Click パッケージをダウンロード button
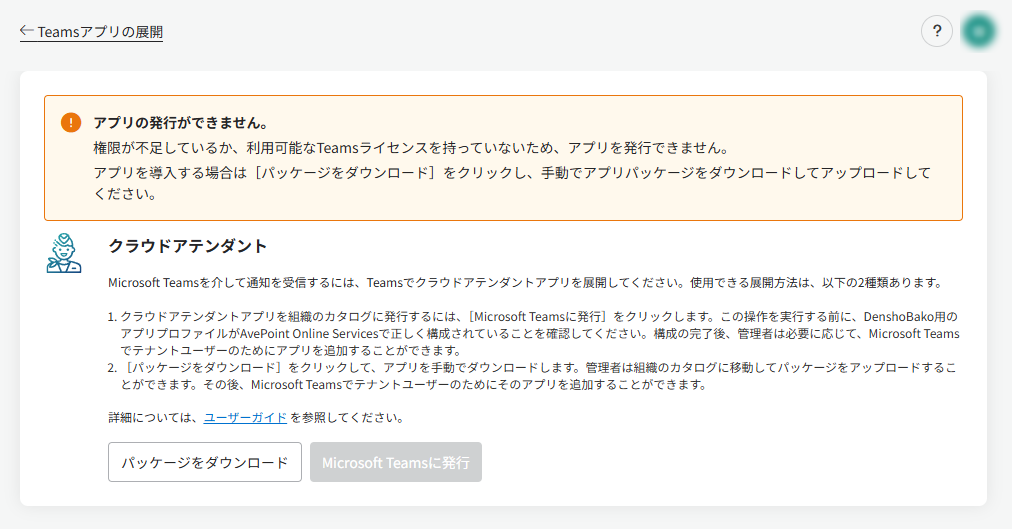The width and height of the screenshot is (1012, 529). point(205,462)
